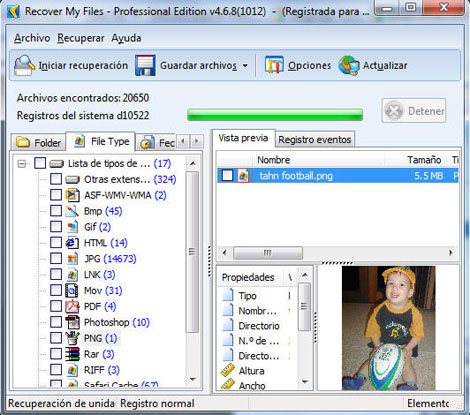Click the tab strip right scroll arrow
Screen dimensions: 470x415
pos(197,141)
